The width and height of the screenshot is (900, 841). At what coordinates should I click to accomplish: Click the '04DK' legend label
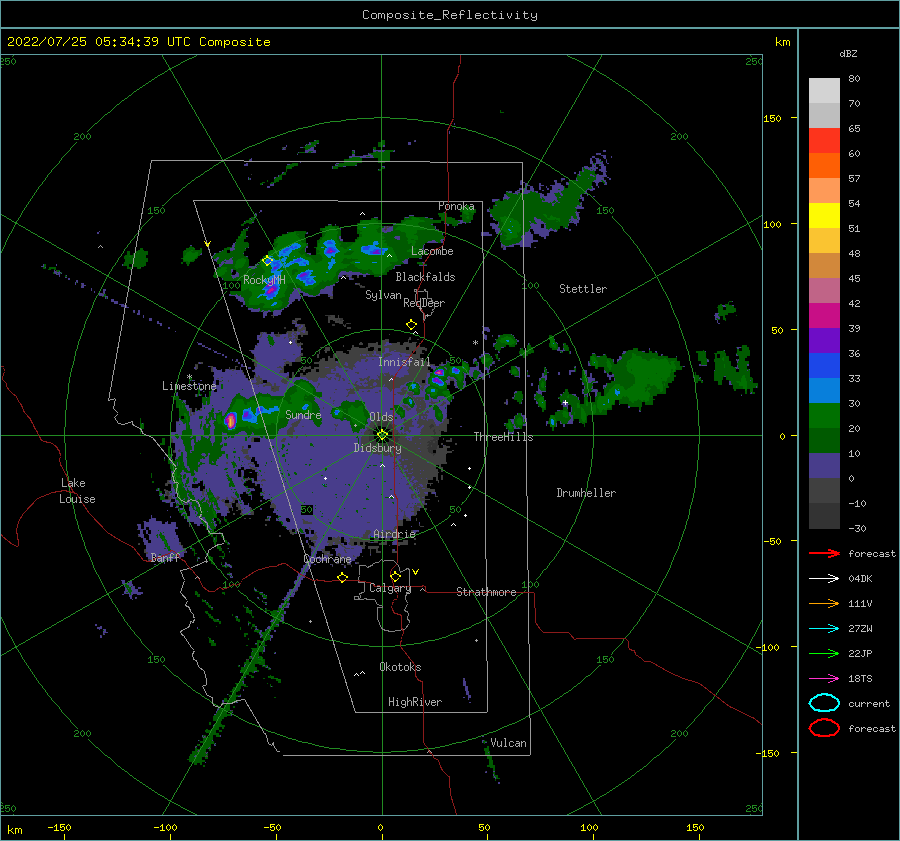(860, 578)
